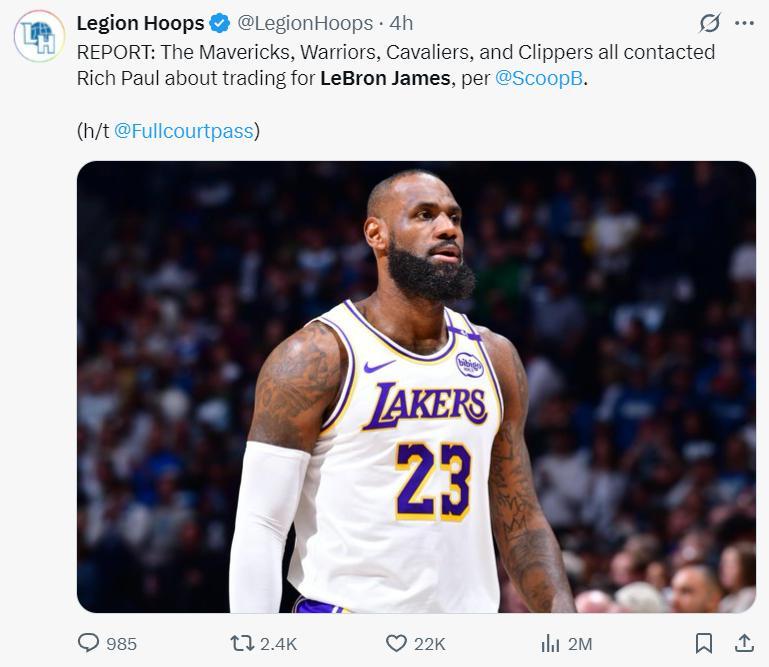Click the reply speech bubble icon
The width and height of the screenshot is (769, 667).
pos(89,643)
